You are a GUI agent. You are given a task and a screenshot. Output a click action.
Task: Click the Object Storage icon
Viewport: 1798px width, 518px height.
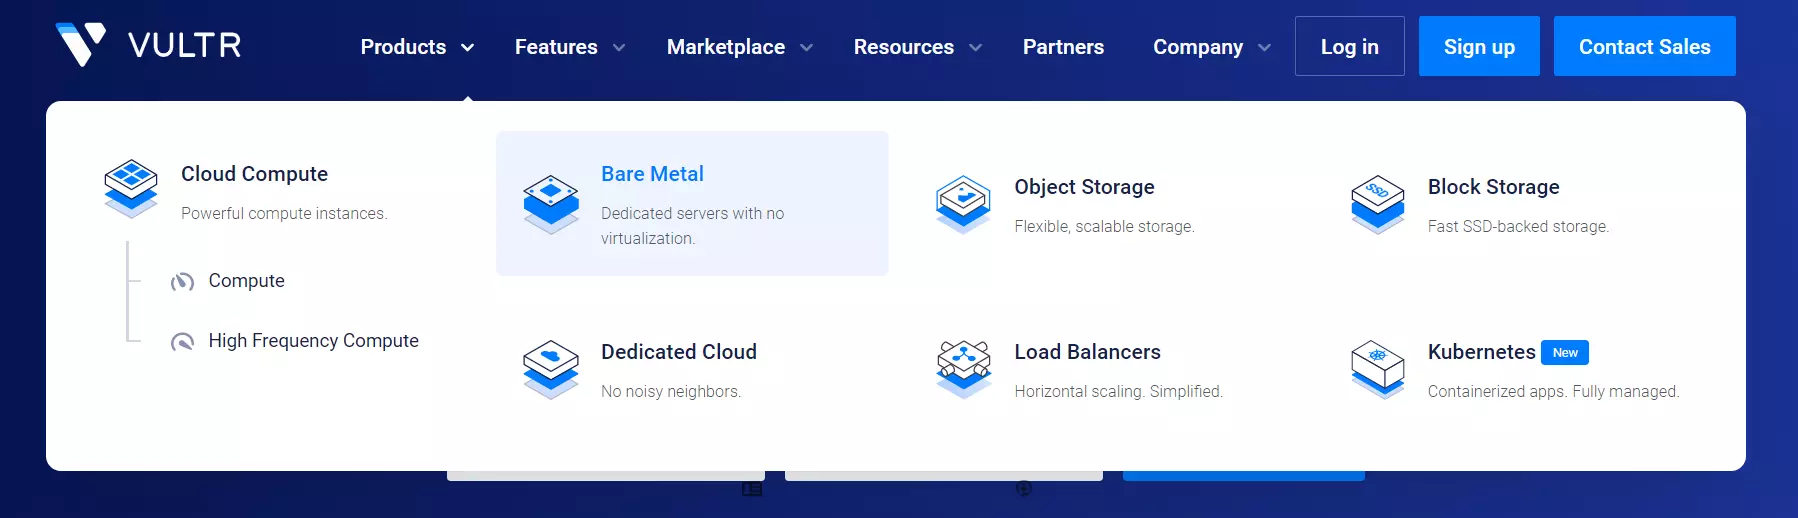pos(963,203)
